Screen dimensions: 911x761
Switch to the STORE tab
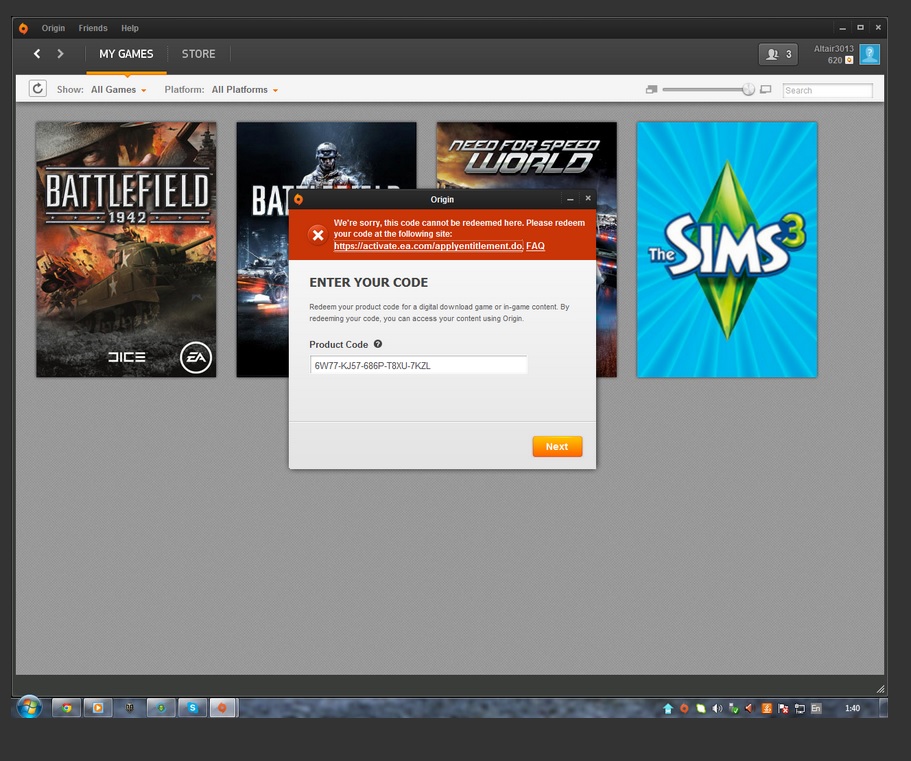point(198,54)
